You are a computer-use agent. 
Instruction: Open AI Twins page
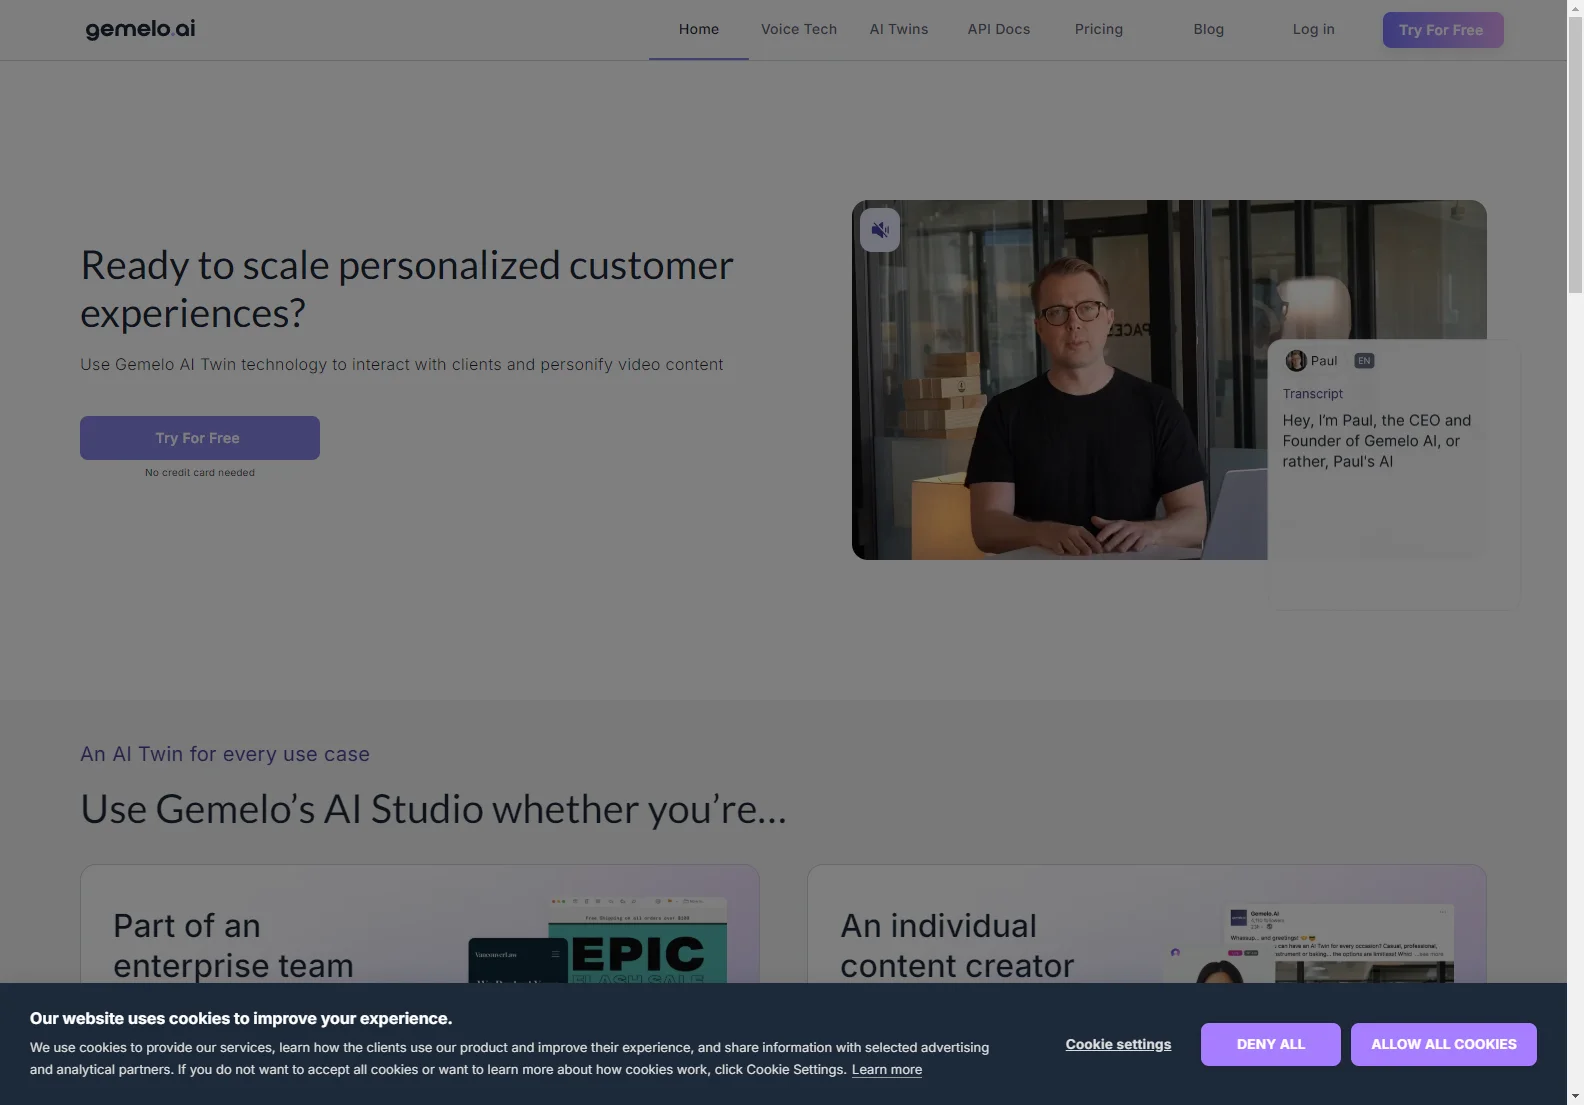pos(899,30)
